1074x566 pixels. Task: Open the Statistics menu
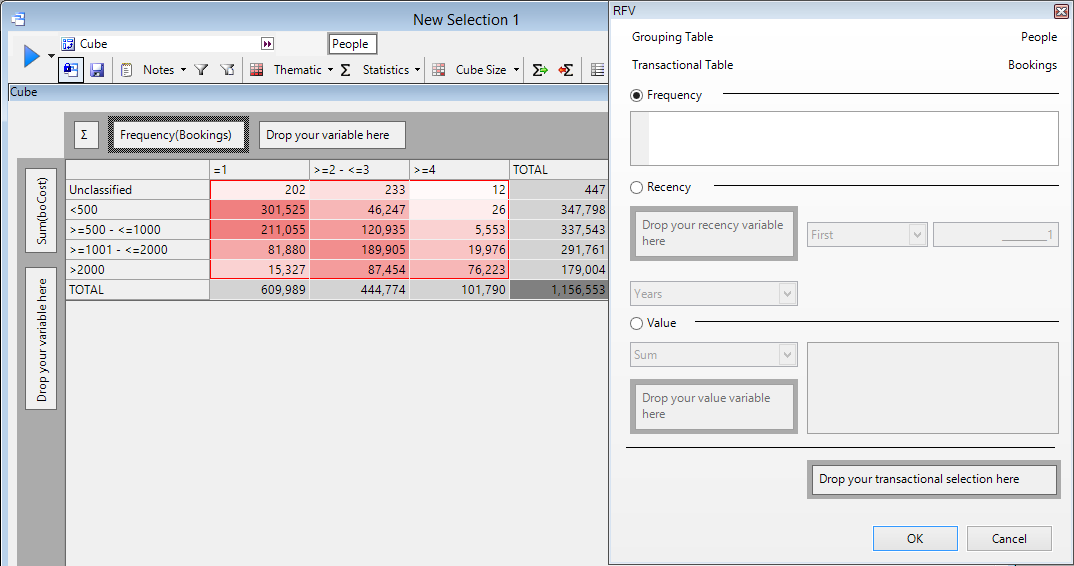pyautogui.click(x=386, y=70)
